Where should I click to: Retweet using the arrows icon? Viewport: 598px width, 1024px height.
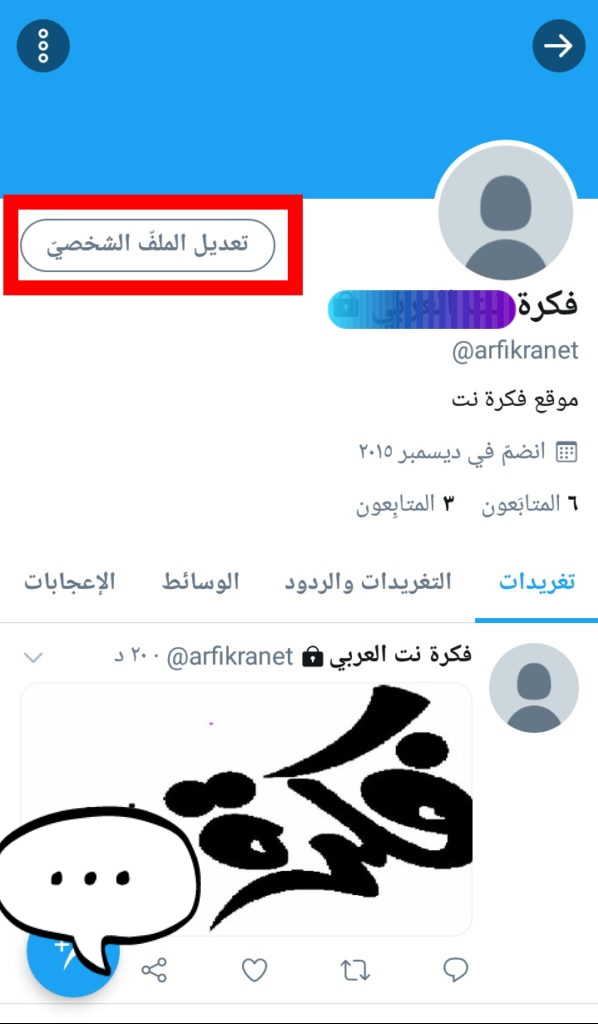(x=356, y=970)
